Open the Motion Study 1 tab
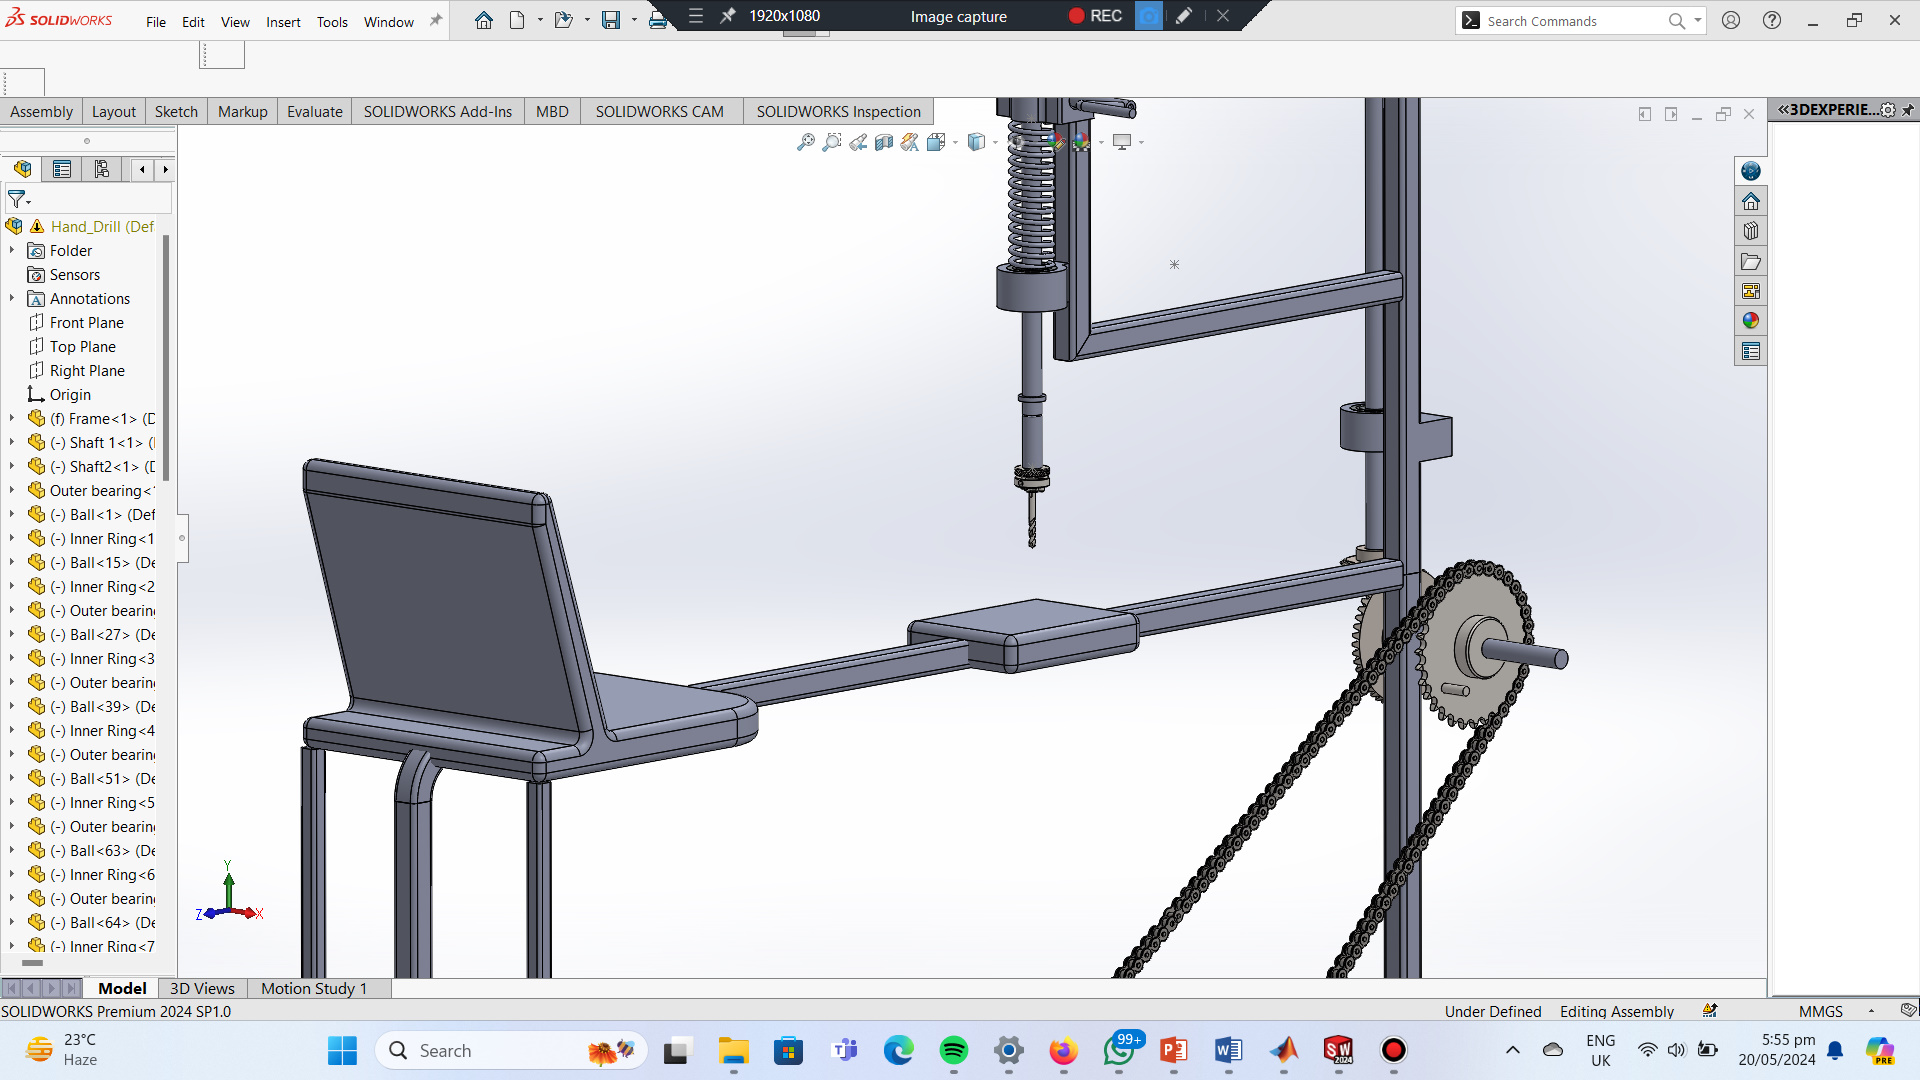 pyautogui.click(x=314, y=988)
